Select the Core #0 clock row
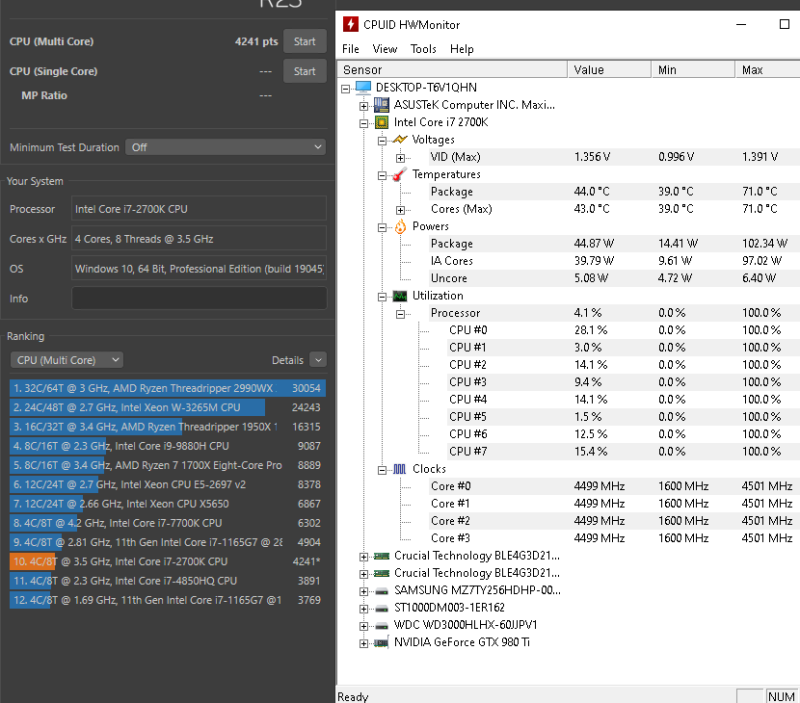The height and width of the screenshot is (703, 800). click(614, 486)
